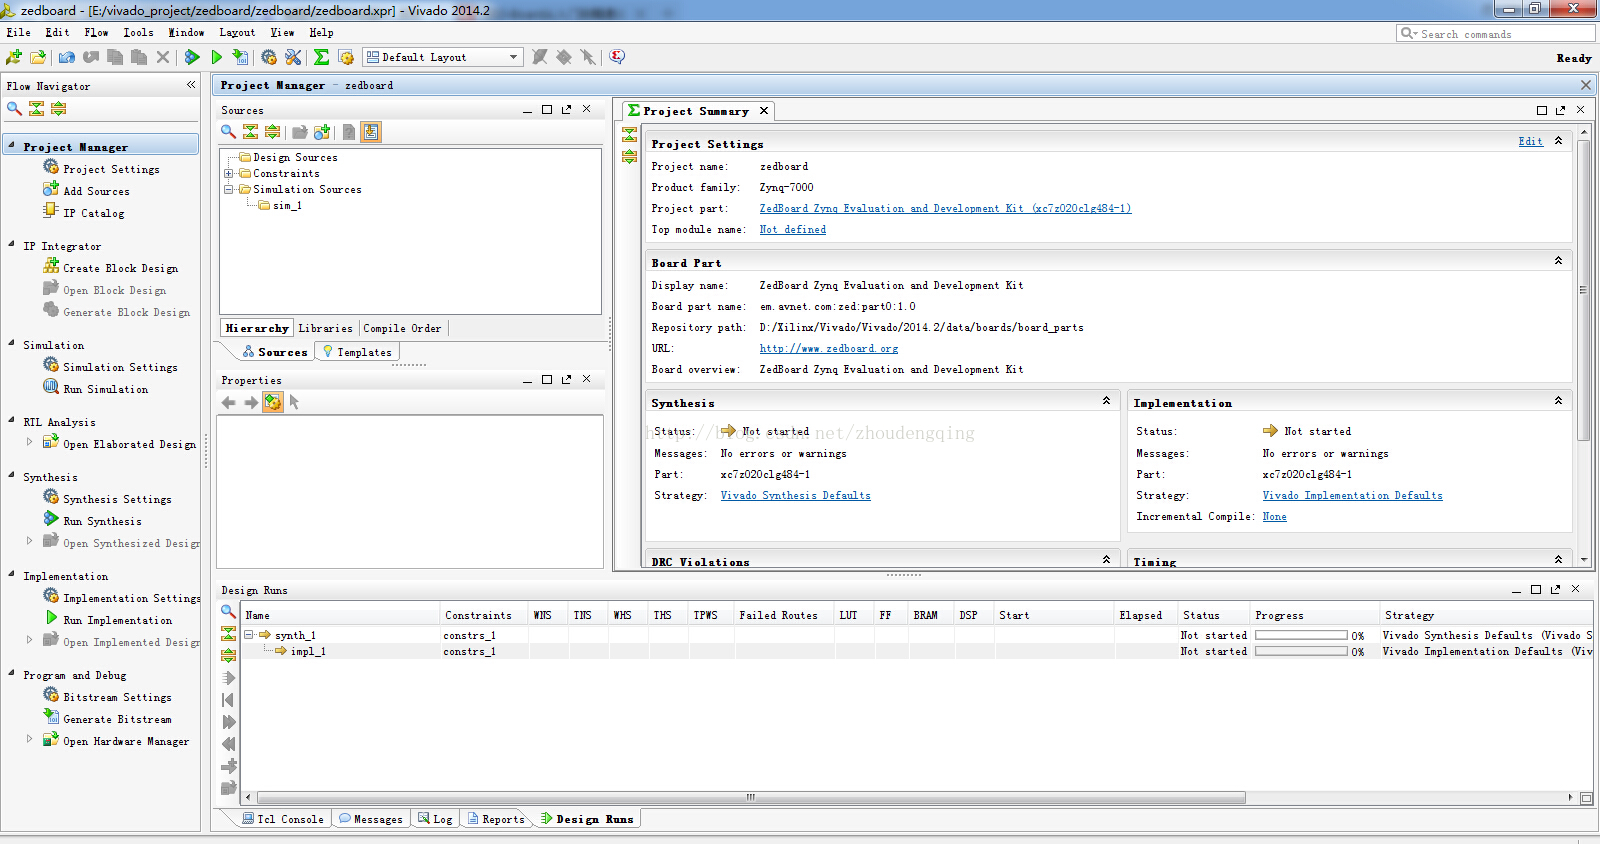Image resolution: width=1600 pixels, height=844 pixels.
Task: Expand Open Elaborated Design arrow
Action: pyautogui.click(x=30, y=441)
